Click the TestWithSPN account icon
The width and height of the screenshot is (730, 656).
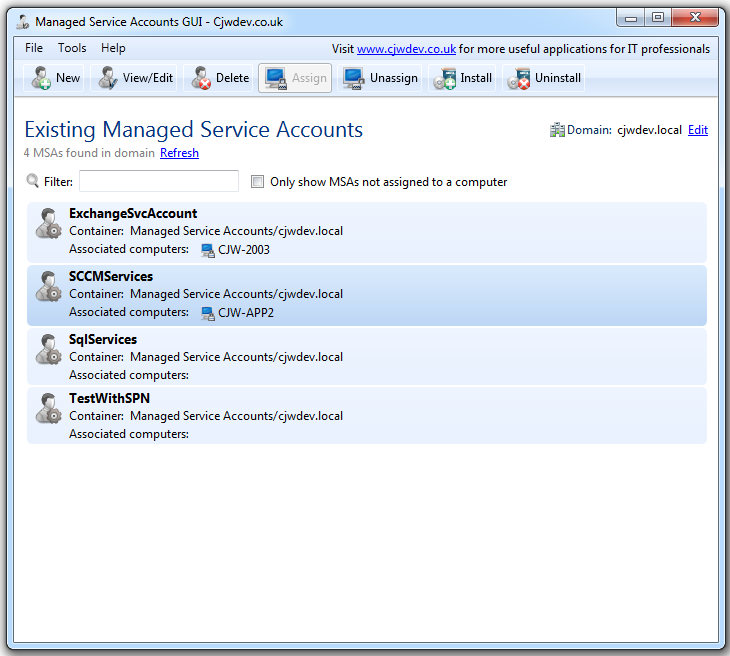(x=48, y=409)
